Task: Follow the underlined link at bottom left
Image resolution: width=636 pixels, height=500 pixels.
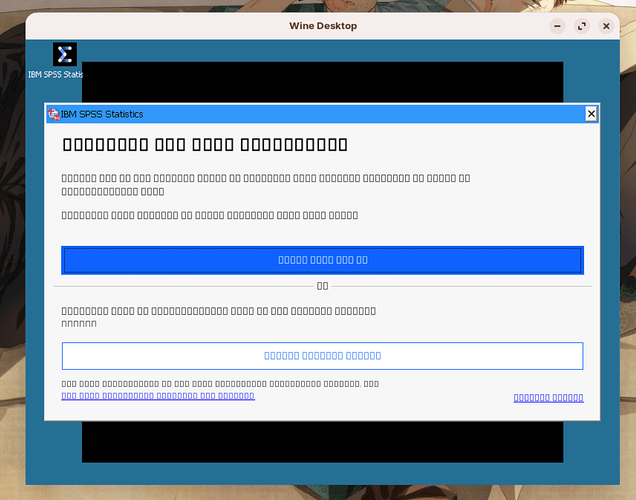Action: pos(158,396)
